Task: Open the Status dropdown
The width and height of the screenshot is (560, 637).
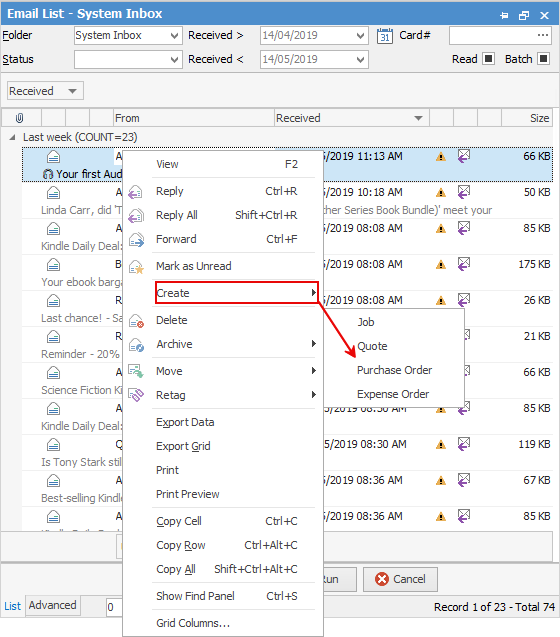Action: coord(128,60)
